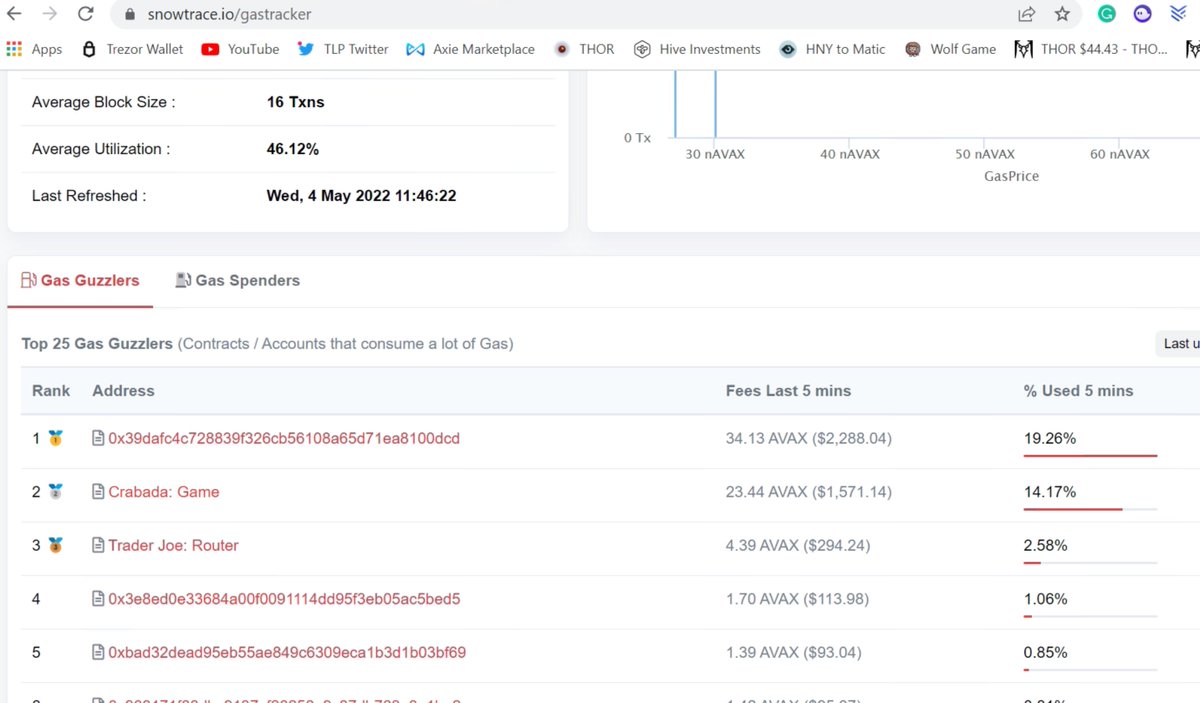
Task: Select the 1.70 AVAX ($113.98) fee value
Action: pos(798,599)
